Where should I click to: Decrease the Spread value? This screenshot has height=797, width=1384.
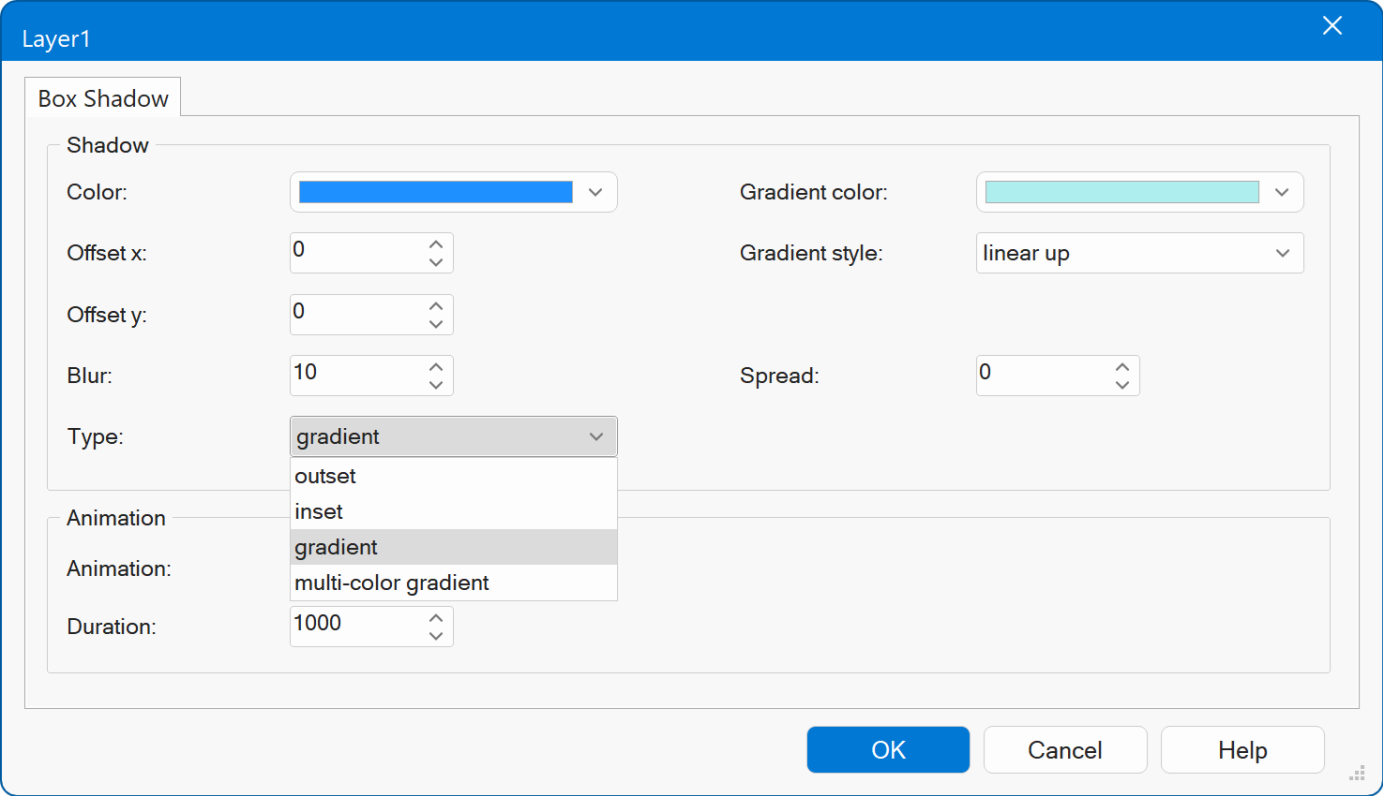point(1122,385)
